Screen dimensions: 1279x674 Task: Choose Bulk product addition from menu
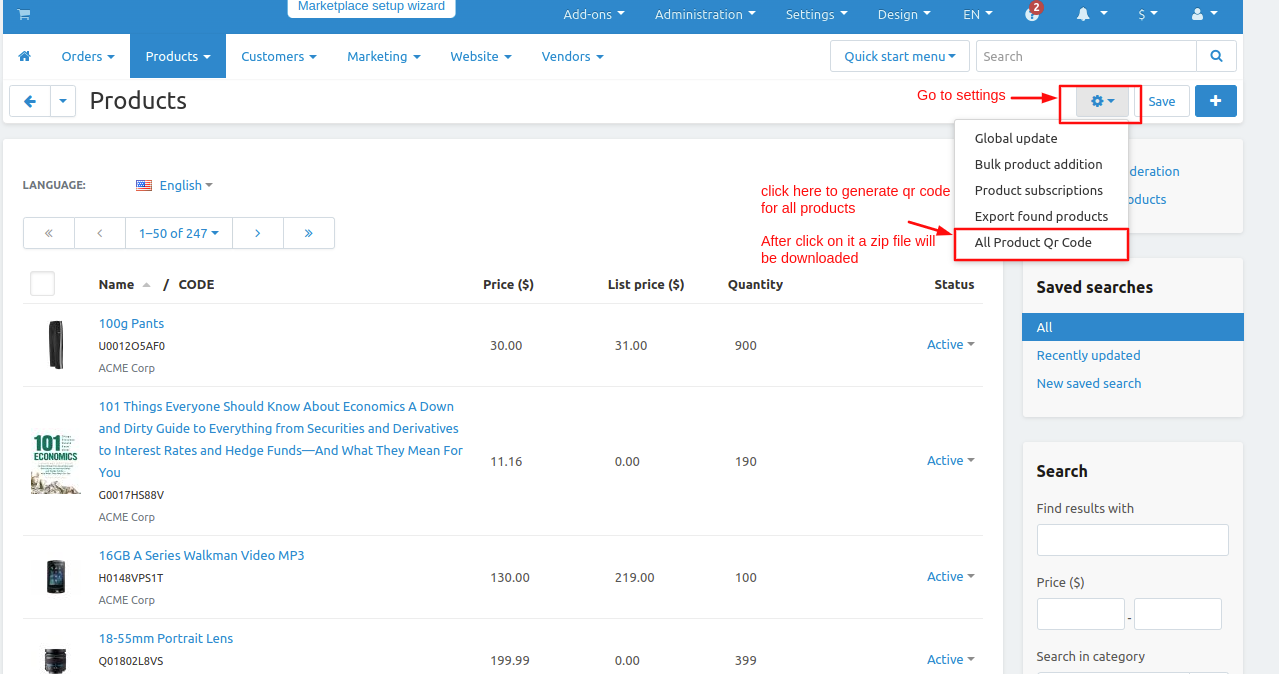tap(1041, 164)
